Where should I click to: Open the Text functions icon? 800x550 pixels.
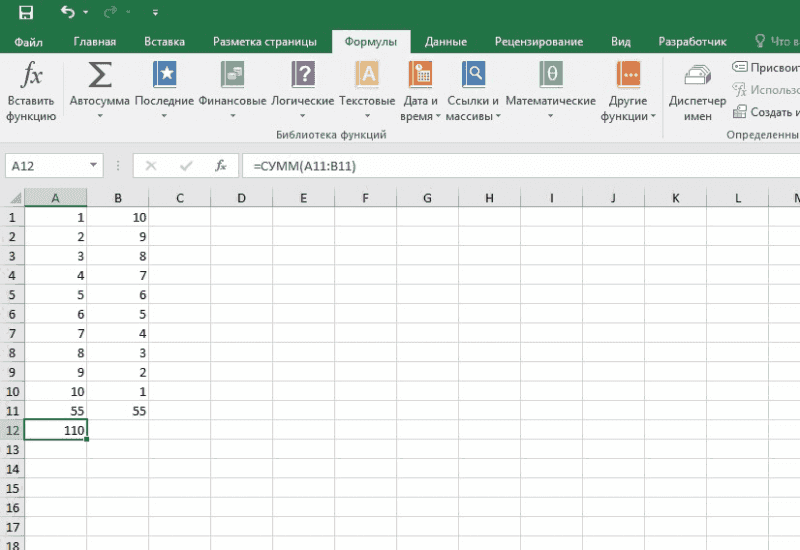coord(367,76)
